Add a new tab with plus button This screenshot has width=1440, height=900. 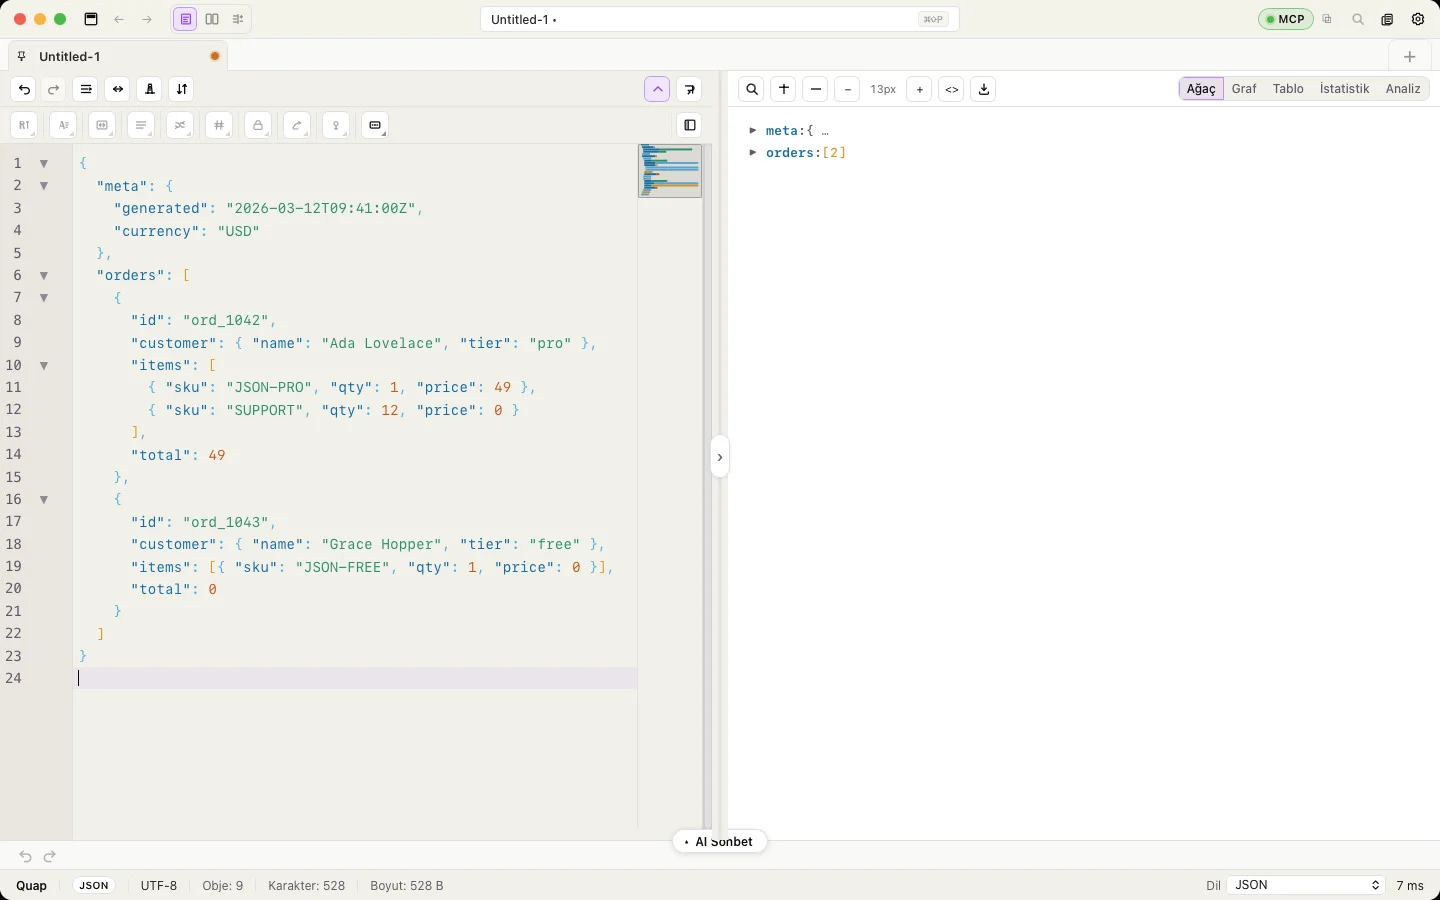click(x=1410, y=57)
